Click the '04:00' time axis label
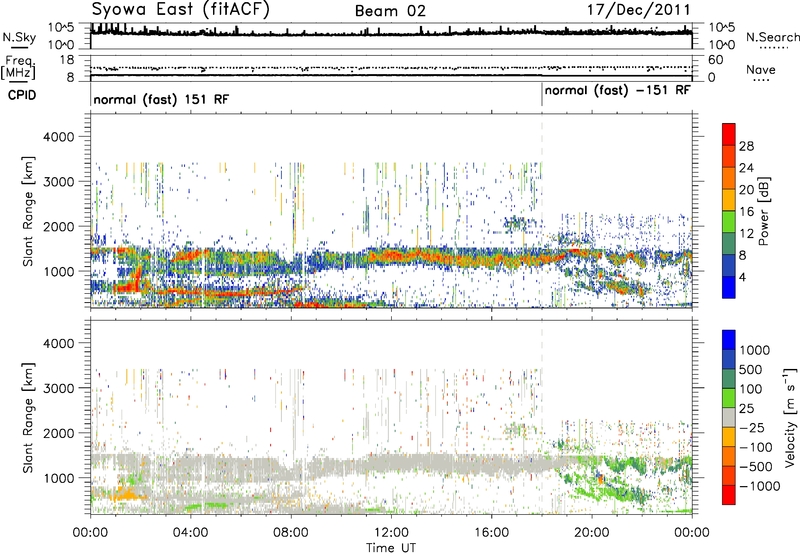The height and width of the screenshot is (554, 800). tap(190, 533)
